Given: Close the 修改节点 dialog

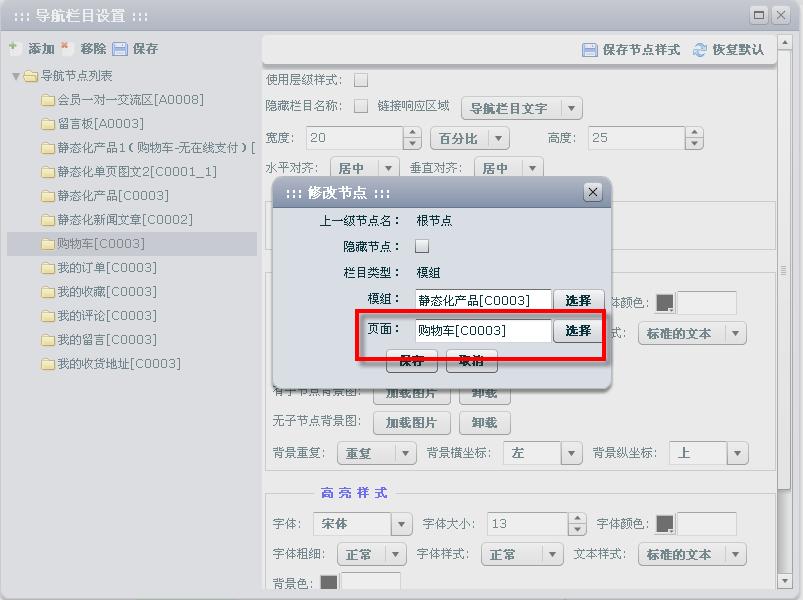Looking at the screenshot, I should click(592, 192).
